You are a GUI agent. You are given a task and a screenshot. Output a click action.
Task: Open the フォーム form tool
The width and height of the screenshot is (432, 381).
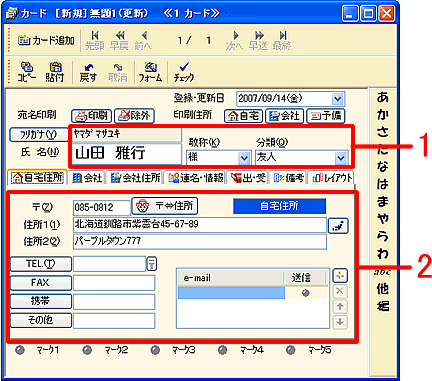click(x=150, y=72)
